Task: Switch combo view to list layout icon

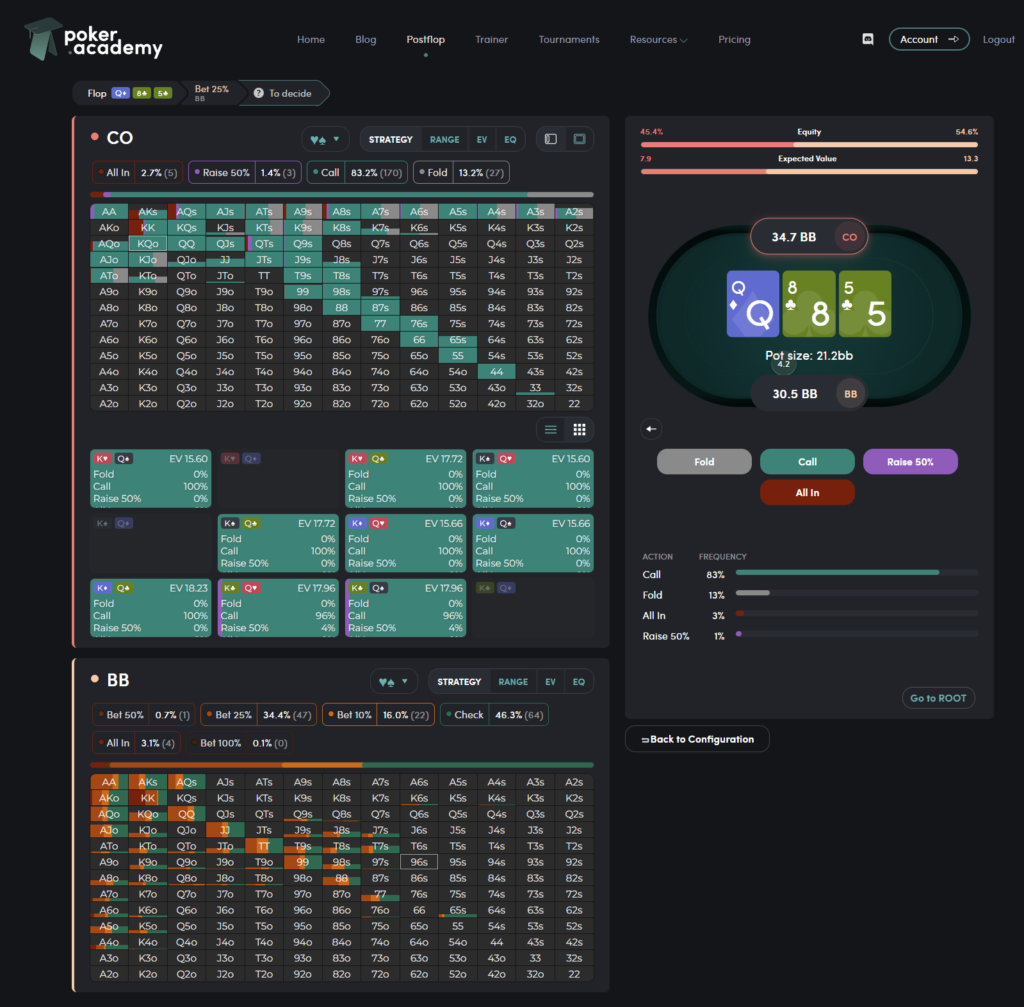Action: 550,429
